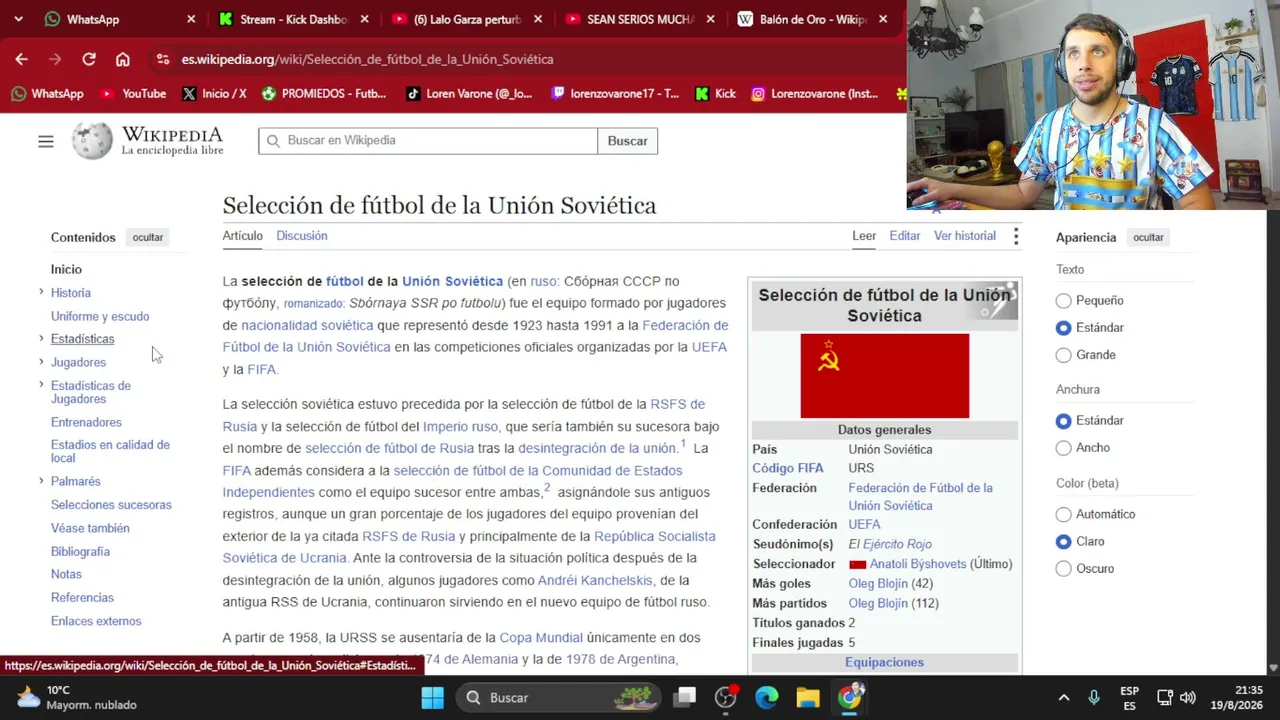This screenshot has height=720, width=1280.
Task: Open the Discusión tab
Action: [302, 236]
